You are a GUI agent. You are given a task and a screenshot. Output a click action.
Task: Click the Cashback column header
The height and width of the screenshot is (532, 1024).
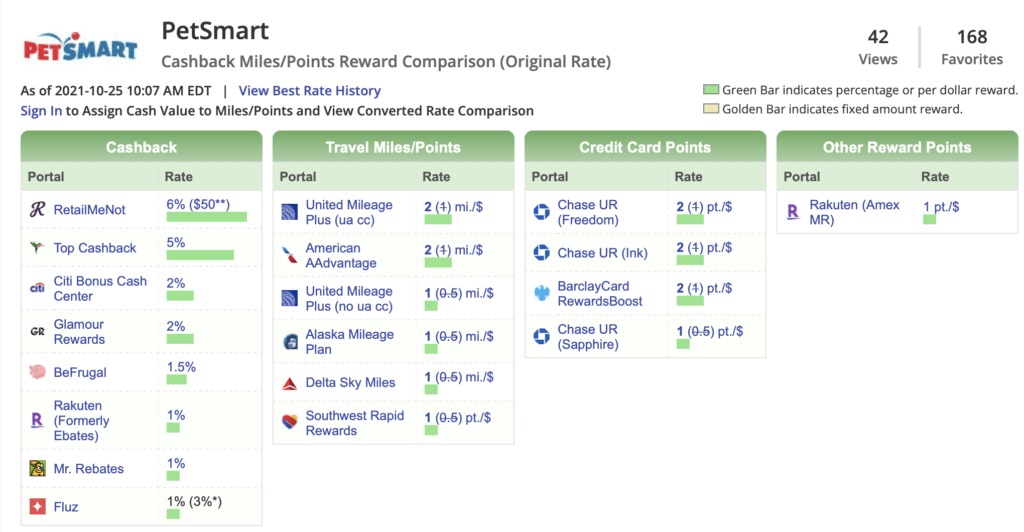(141, 147)
